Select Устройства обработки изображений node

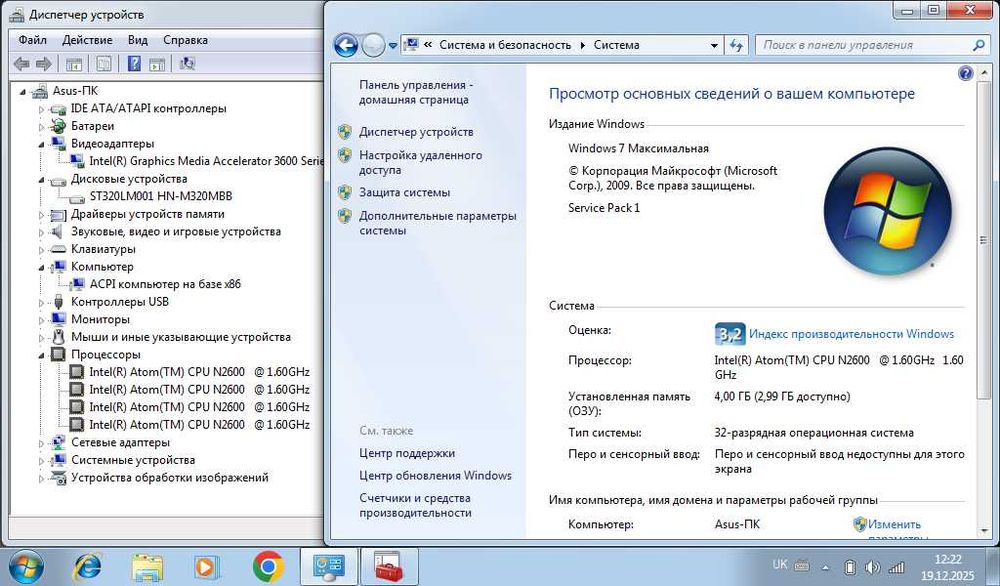point(170,477)
